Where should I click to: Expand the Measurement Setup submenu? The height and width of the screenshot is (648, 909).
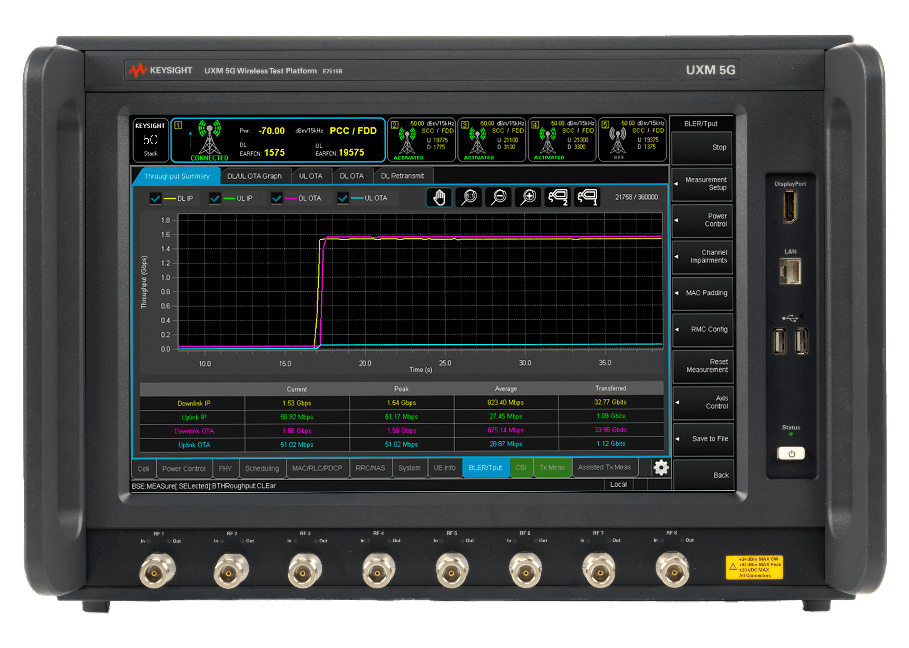(x=702, y=184)
